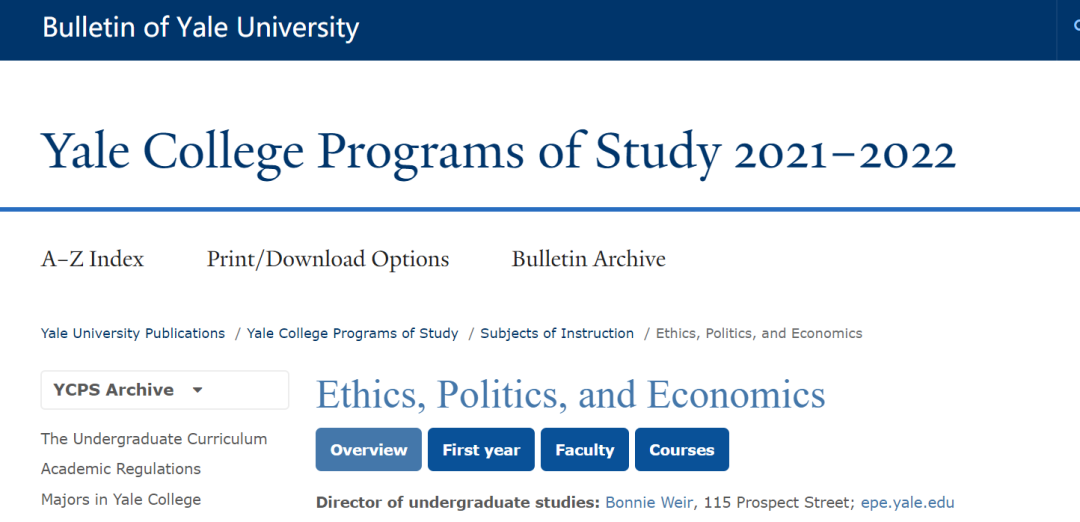
Task: Go to the Courses tab
Action: (681, 450)
